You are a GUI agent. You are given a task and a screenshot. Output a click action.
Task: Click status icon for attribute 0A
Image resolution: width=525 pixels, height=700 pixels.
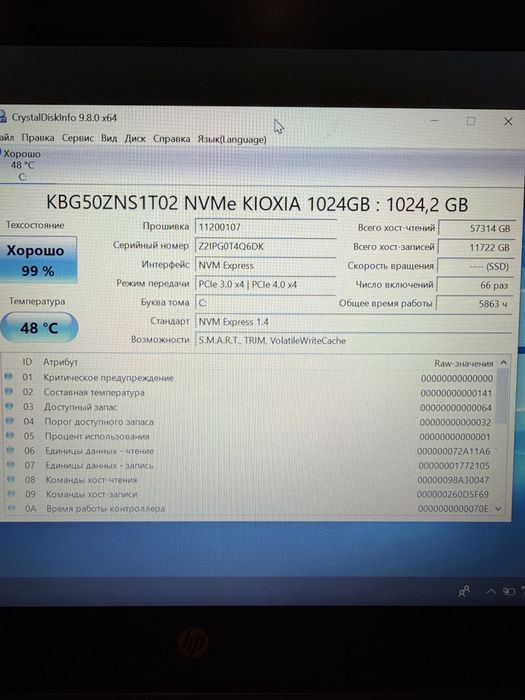[12, 508]
